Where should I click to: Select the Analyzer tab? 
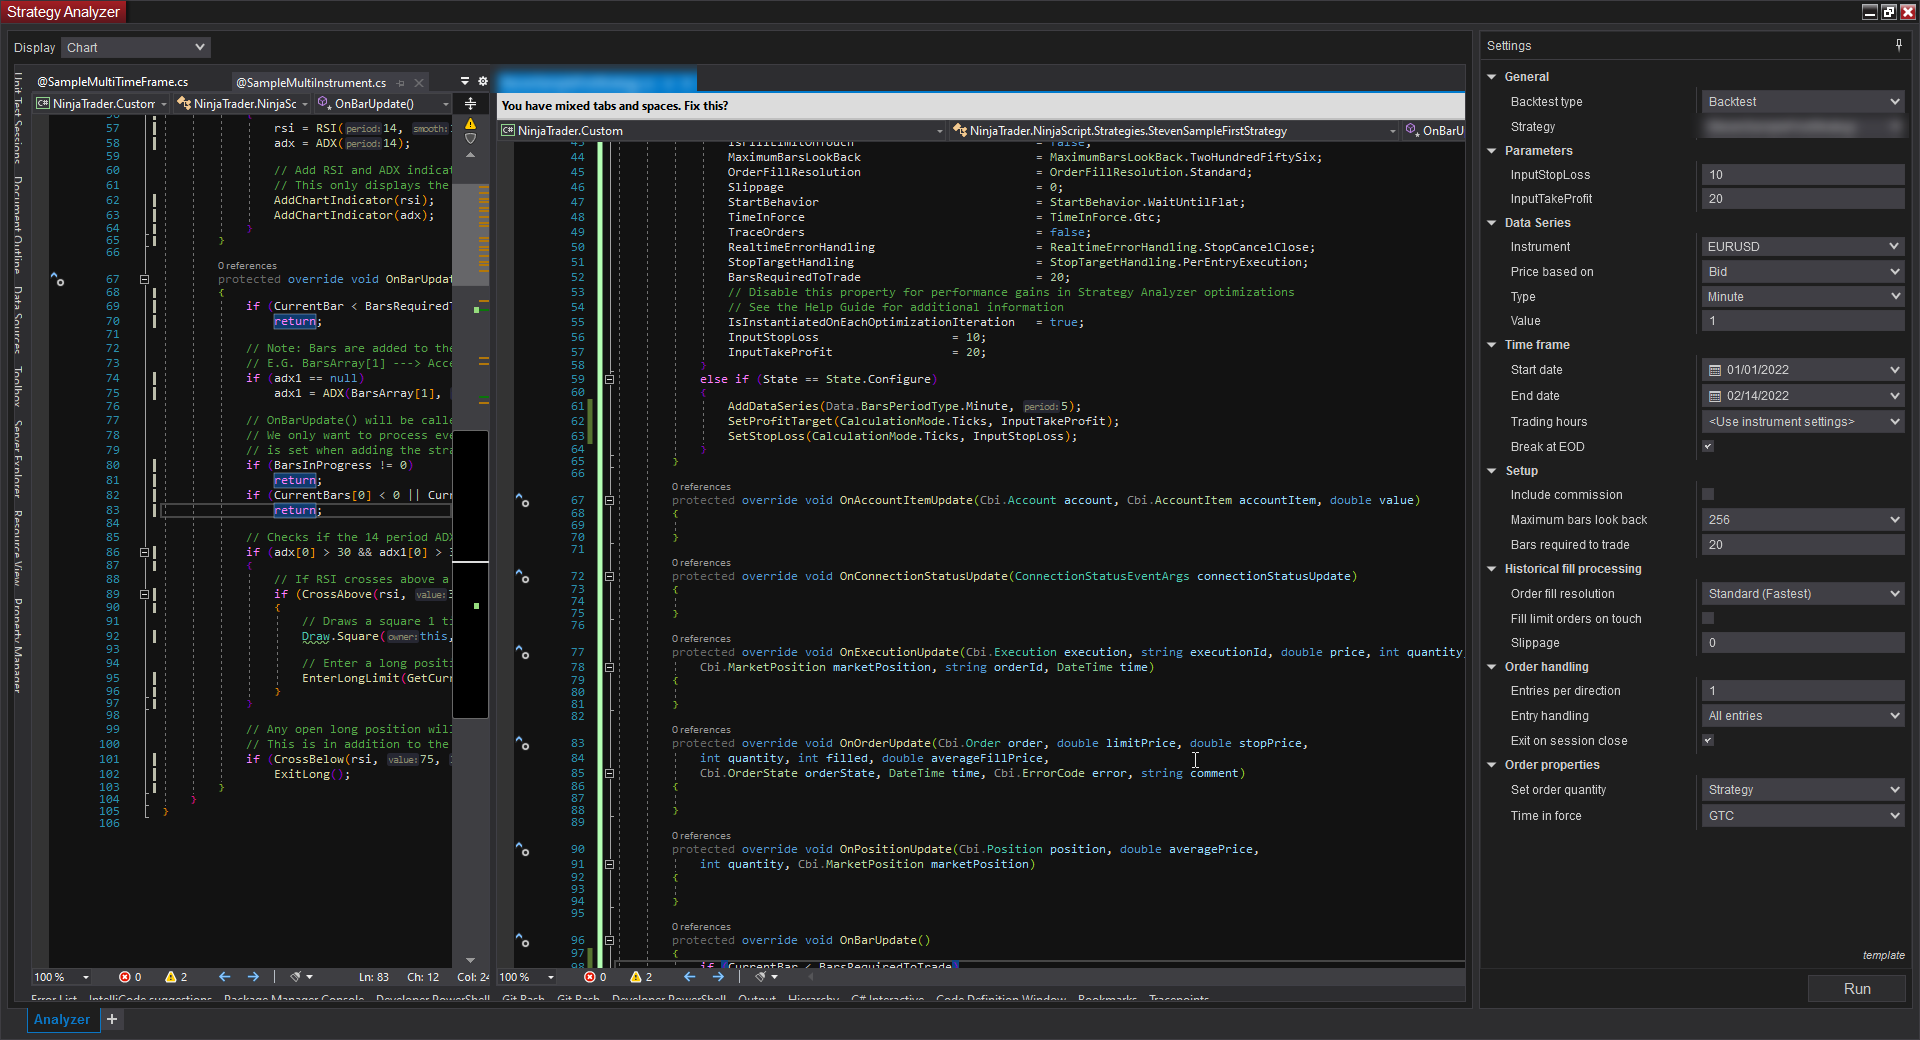(x=62, y=1019)
